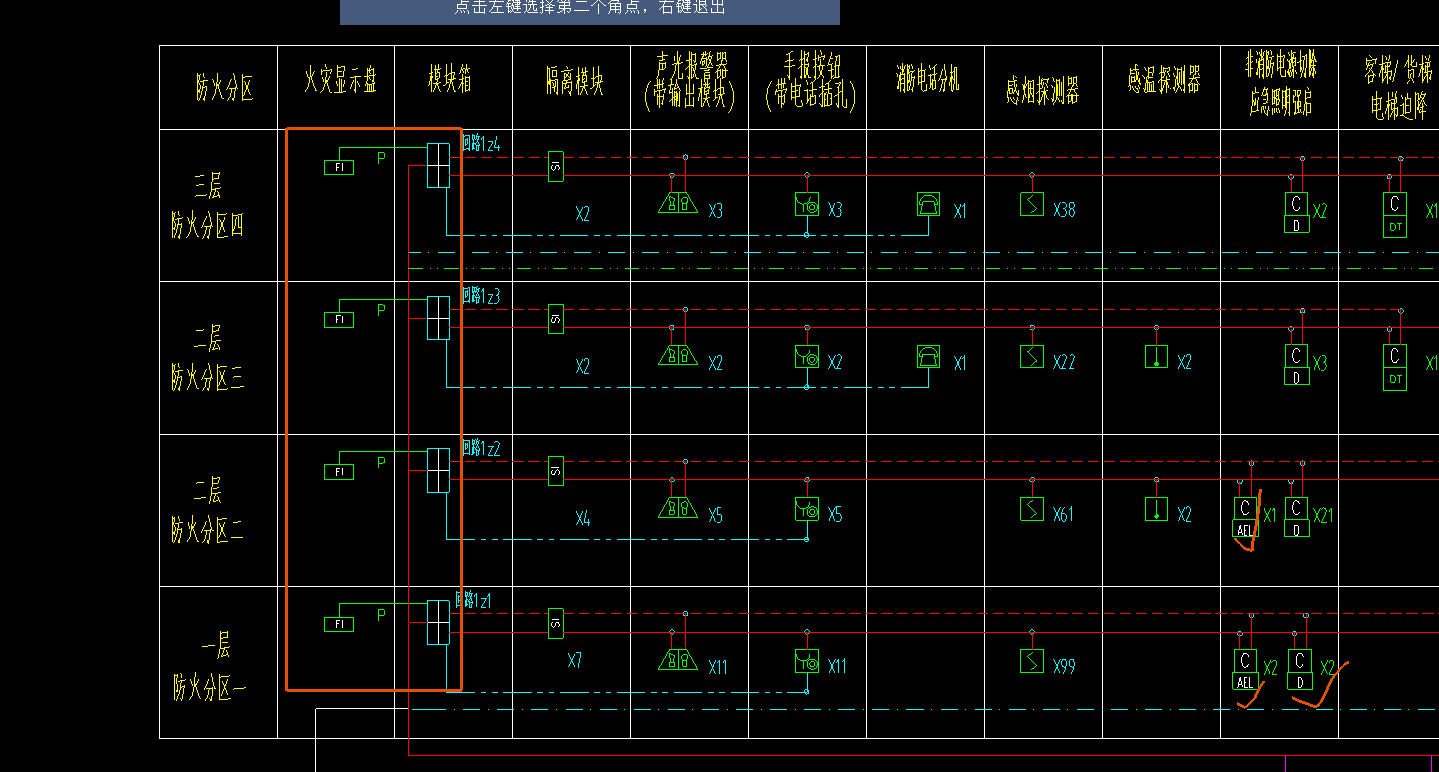Image resolution: width=1439 pixels, height=772 pixels.
Task: Click the 二层 防火分区三 row label
Action: [207, 358]
